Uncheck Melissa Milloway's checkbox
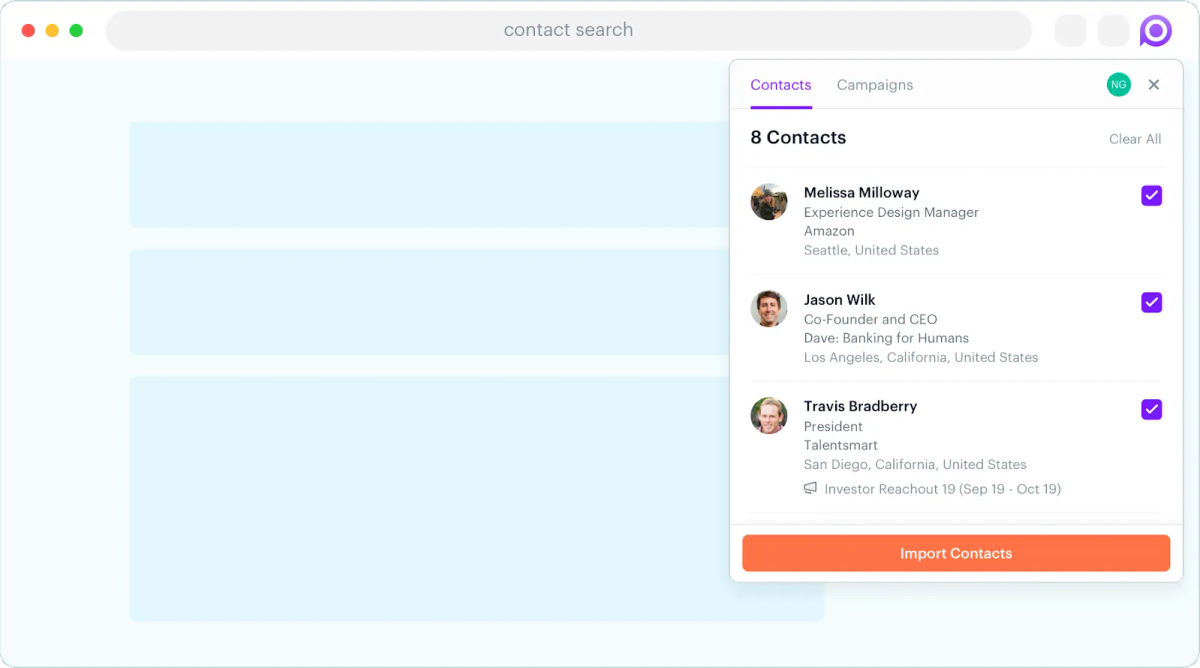Screen dimensions: 1200x668 (1152, 196)
